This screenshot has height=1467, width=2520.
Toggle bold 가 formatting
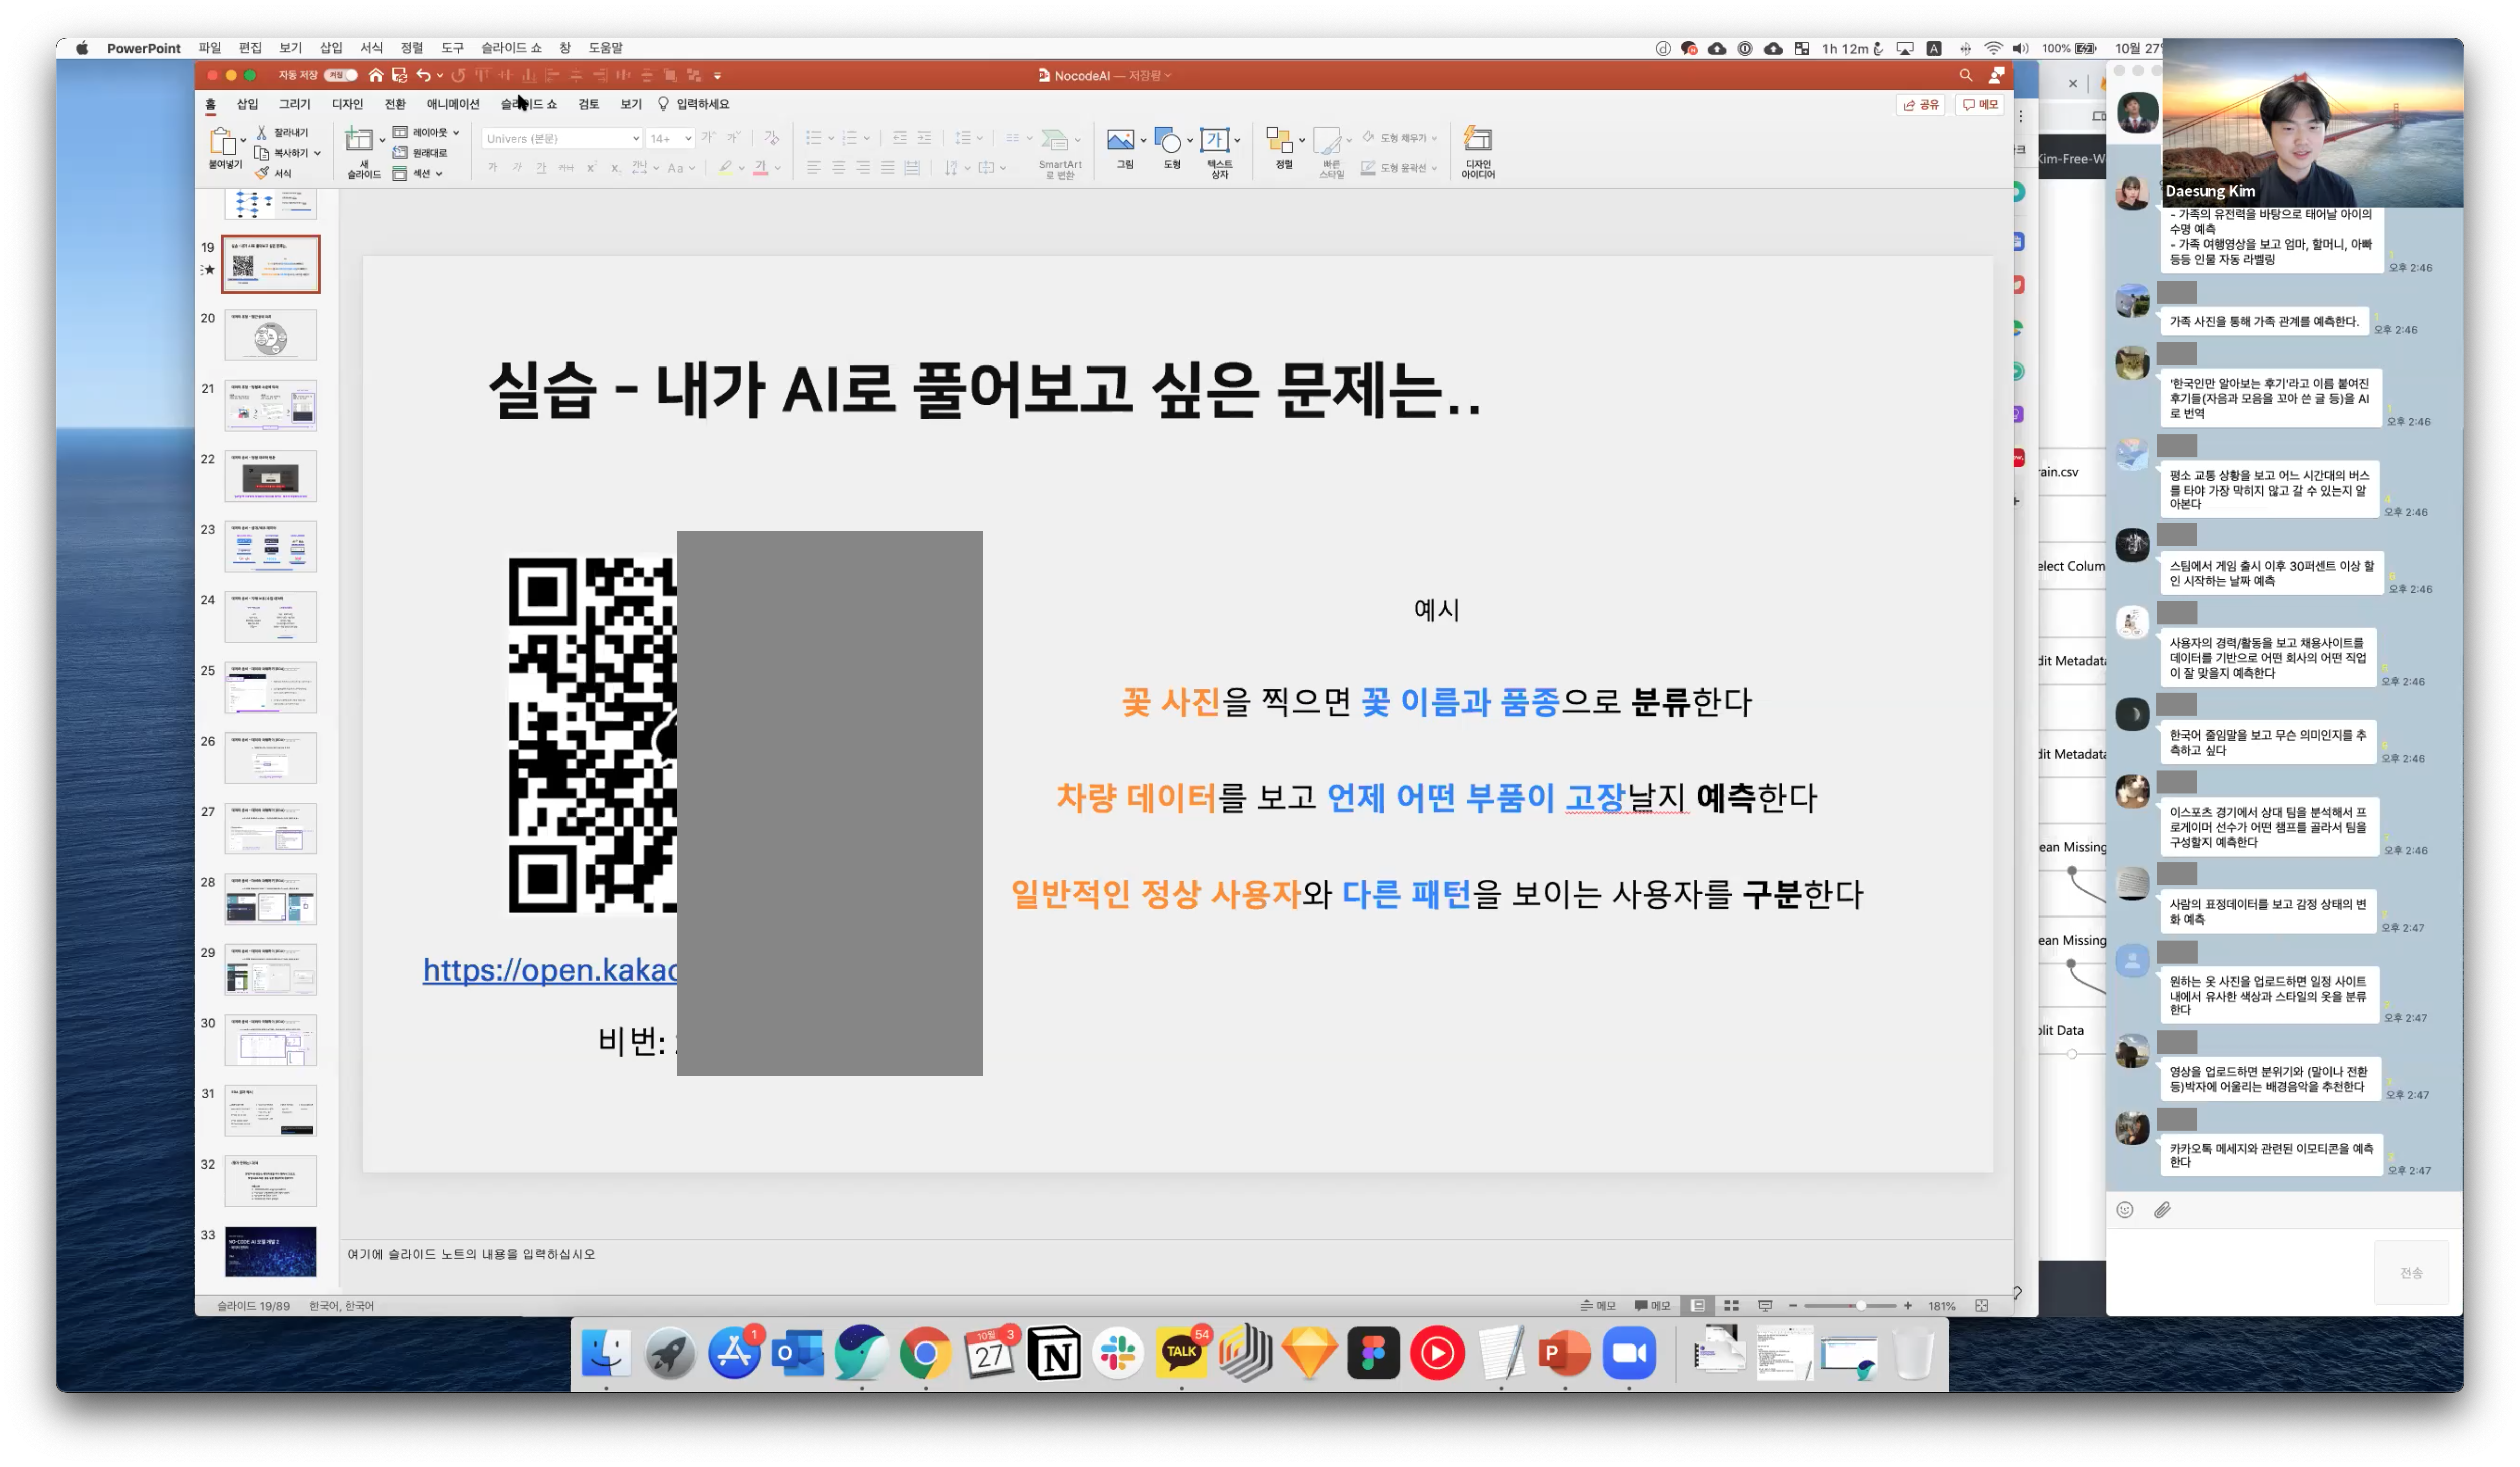492,168
